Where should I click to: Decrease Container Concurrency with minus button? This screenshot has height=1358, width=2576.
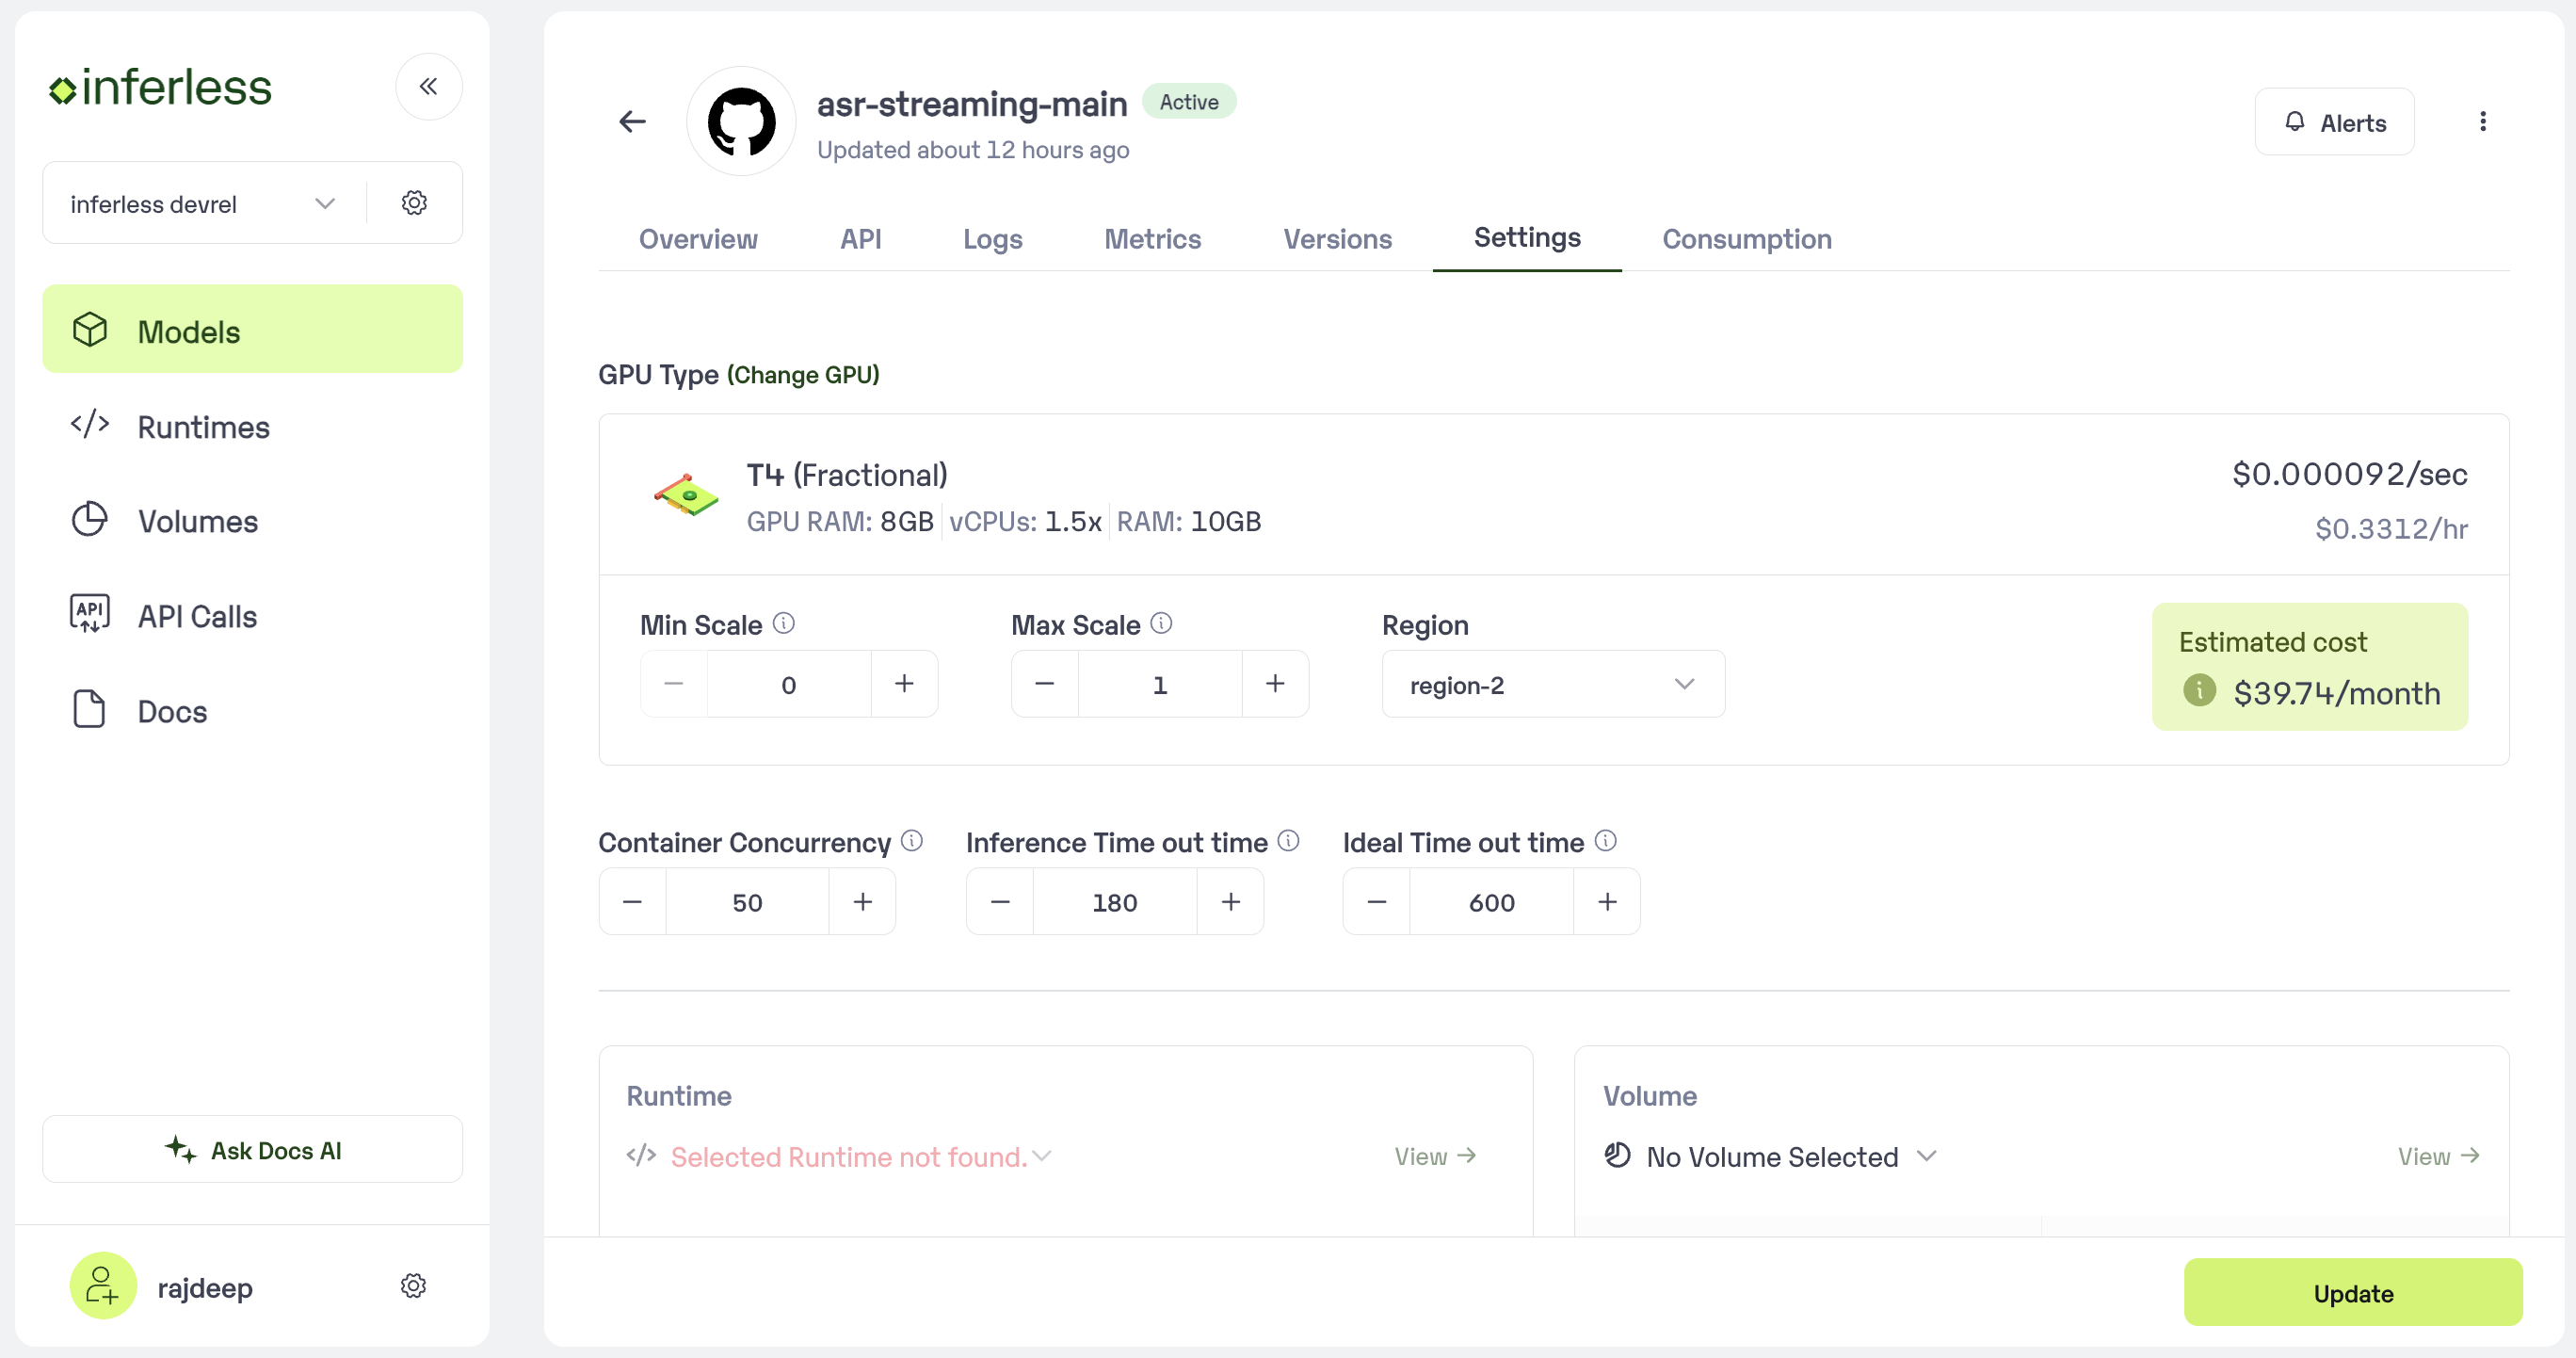(x=632, y=902)
